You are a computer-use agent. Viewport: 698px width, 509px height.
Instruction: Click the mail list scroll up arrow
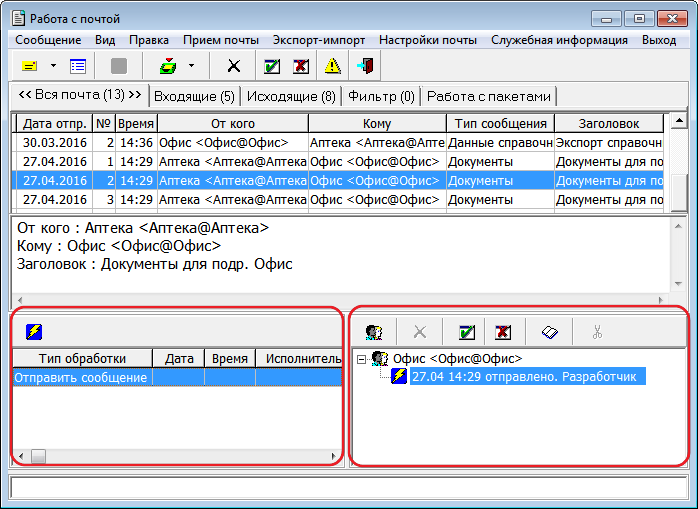(x=679, y=120)
